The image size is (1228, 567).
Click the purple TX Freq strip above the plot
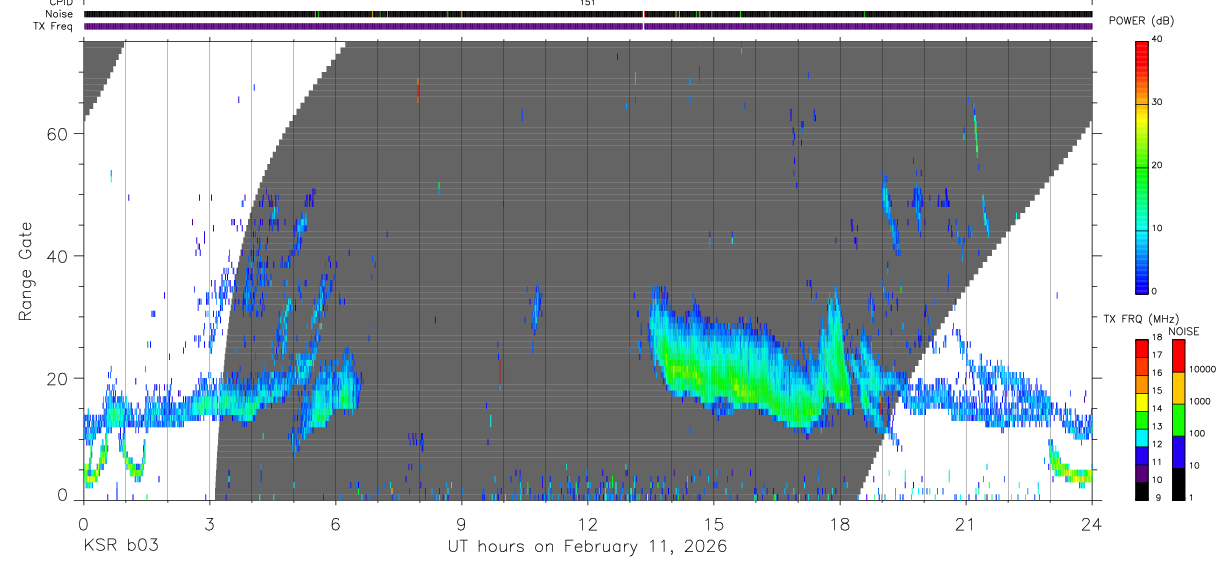coord(588,26)
